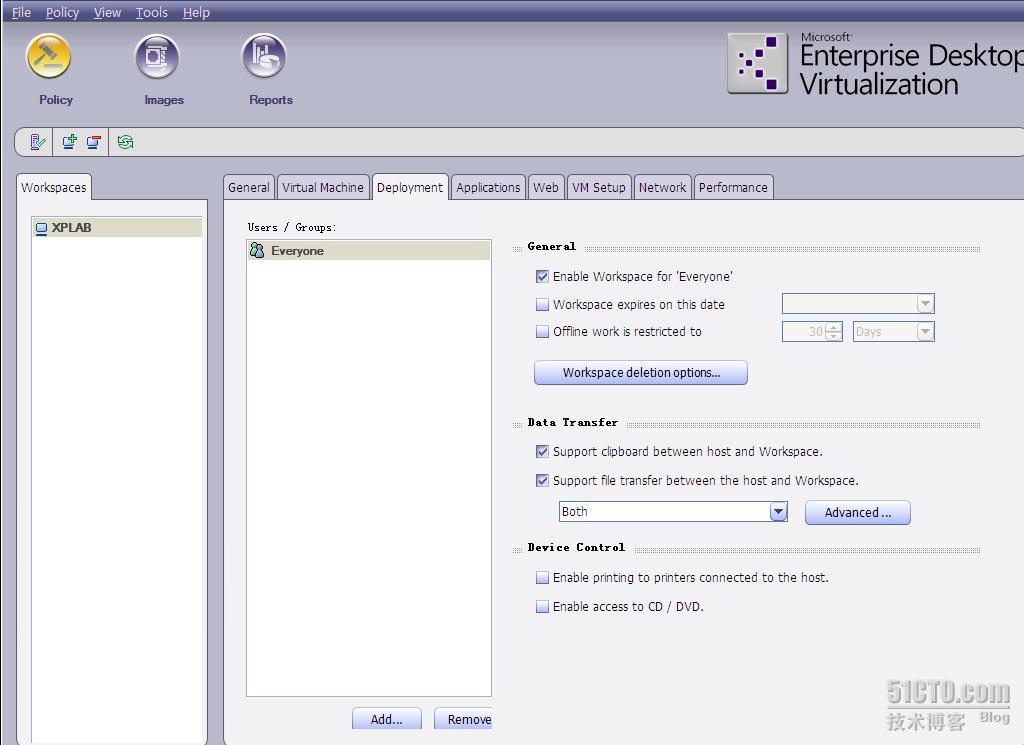Toggle Support clipboard between host and Workspace
The width and height of the screenshot is (1024, 745).
pyautogui.click(x=542, y=452)
